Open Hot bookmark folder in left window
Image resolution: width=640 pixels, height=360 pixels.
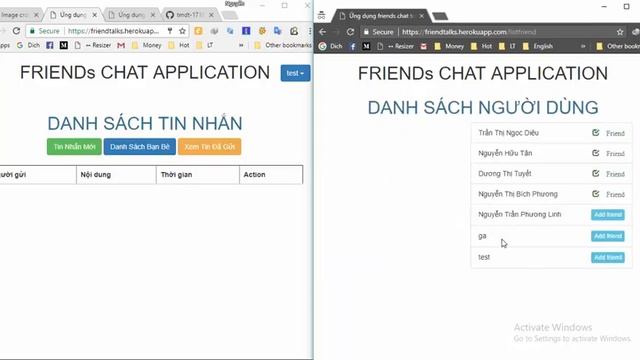[179, 45]
